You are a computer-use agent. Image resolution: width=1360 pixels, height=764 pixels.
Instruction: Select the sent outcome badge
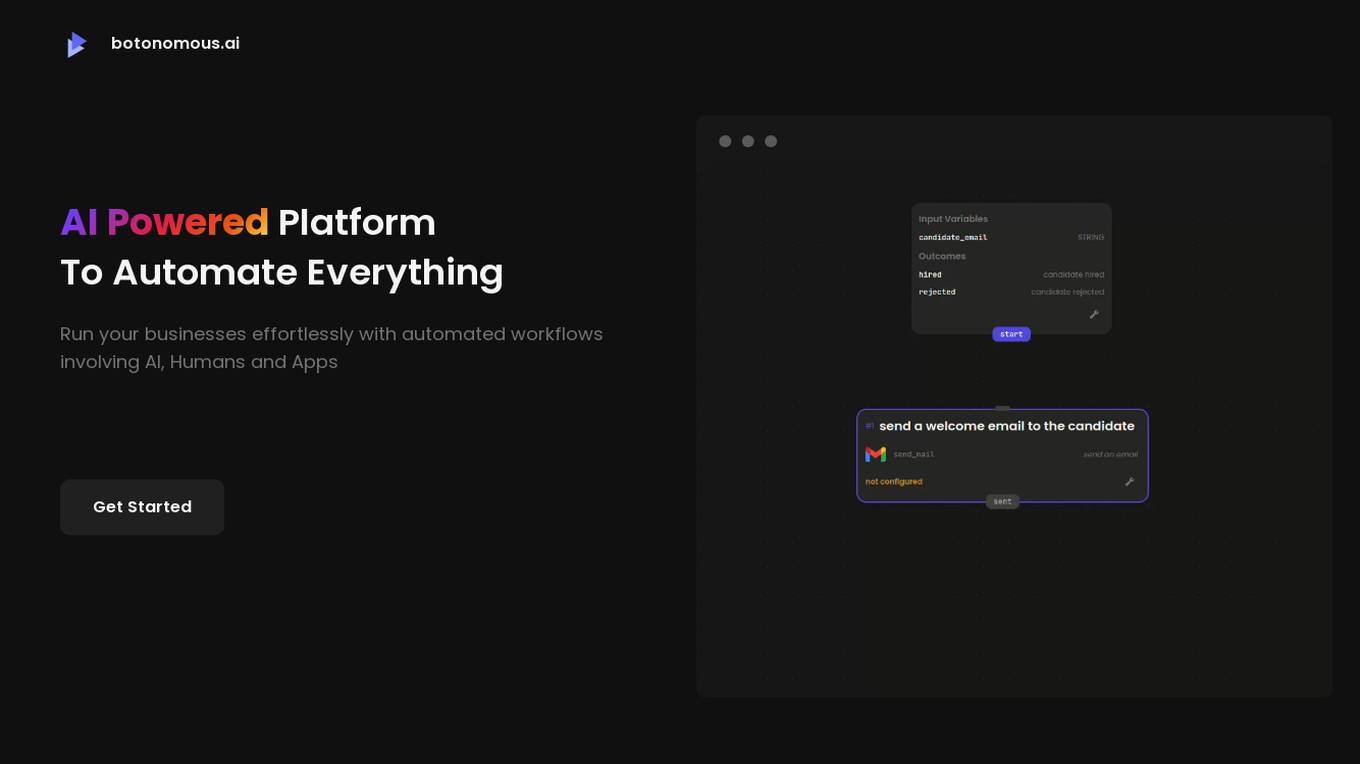click(1002, 501)
